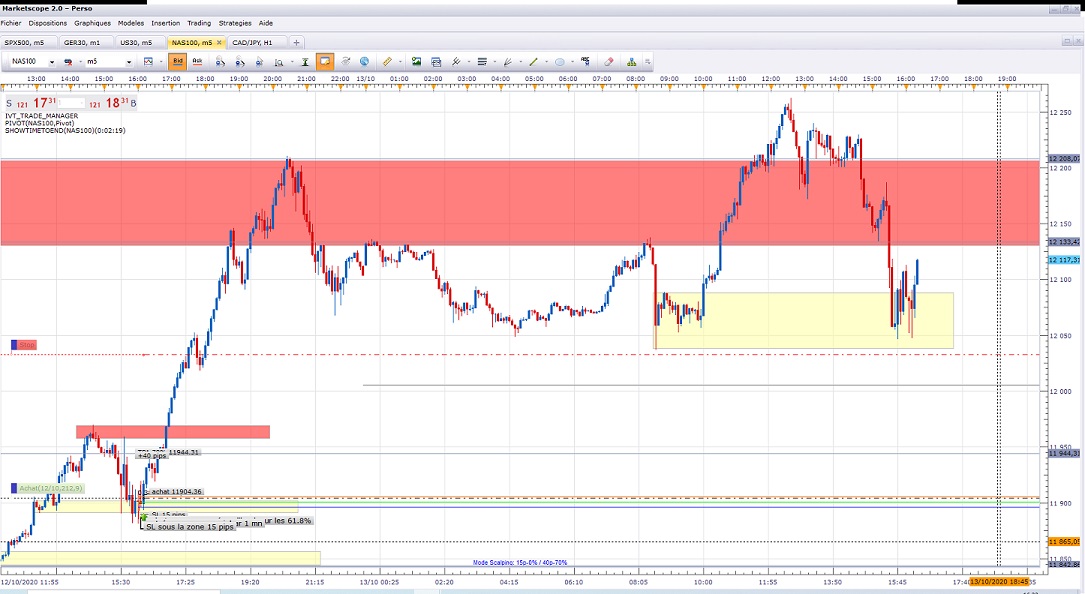
Task: Open the Insertion menu
Action: 165,23
